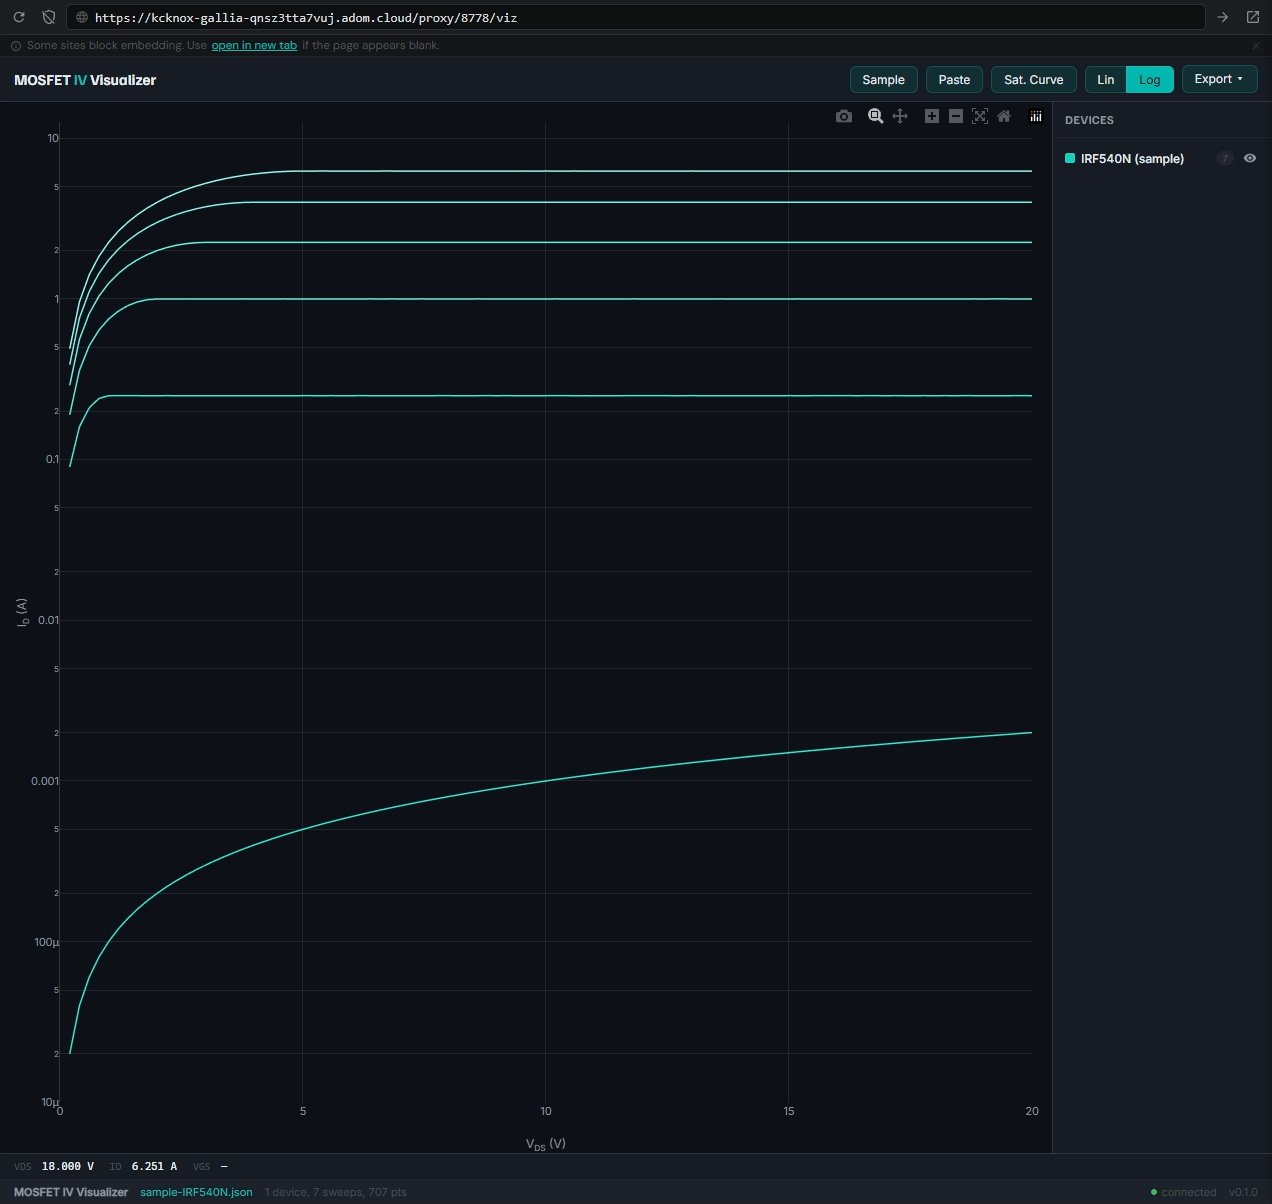
Task: Open page in external window icon
Action: [x=1253, y=17]
